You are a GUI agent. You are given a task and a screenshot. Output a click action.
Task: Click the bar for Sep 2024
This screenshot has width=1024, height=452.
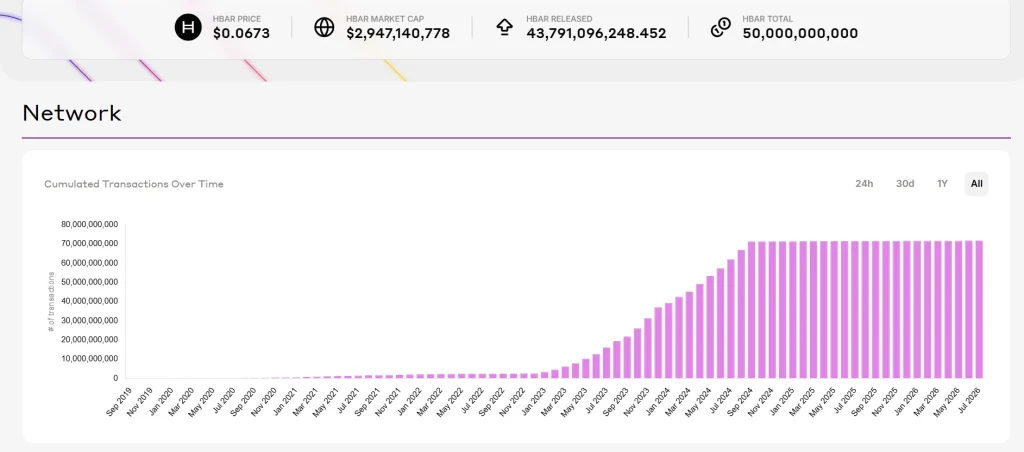[752, 310]
